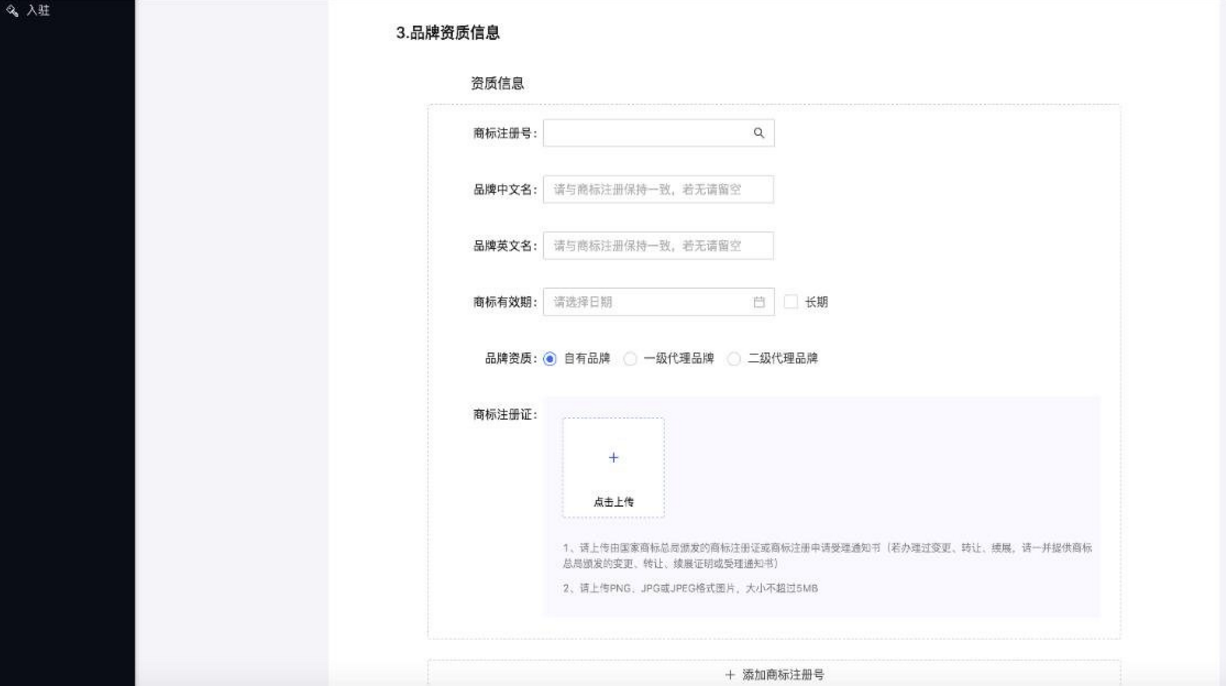1226x689 pixels.
Task: Click the magnifier icon in 商标注册号 field
Action: click(x=759, y=133)
